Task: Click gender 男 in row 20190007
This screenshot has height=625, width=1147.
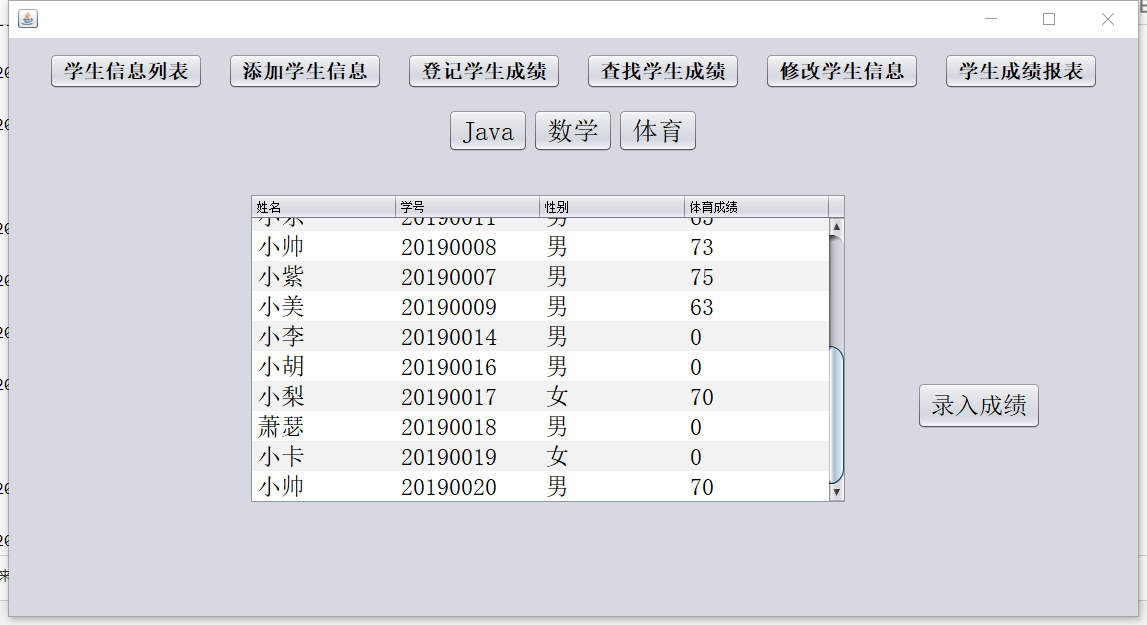Action: coord(557,277)
